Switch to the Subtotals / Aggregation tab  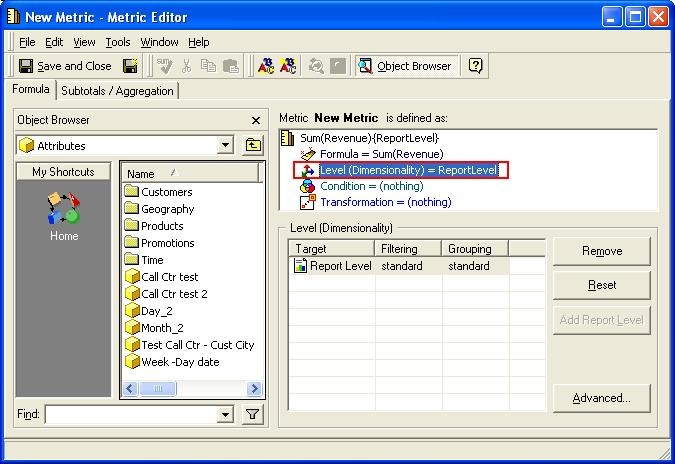click(118, 91)
